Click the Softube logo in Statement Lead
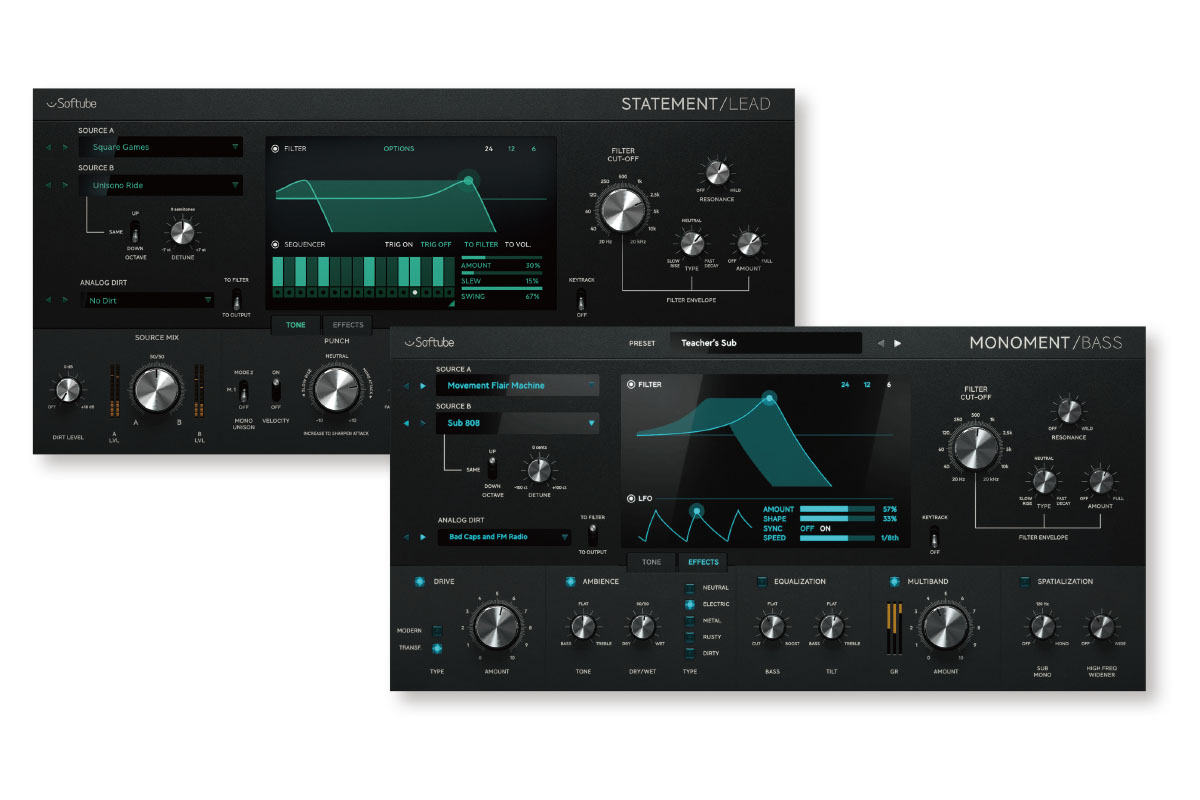This screenshot has height=800, width=1200. point(72,103)
